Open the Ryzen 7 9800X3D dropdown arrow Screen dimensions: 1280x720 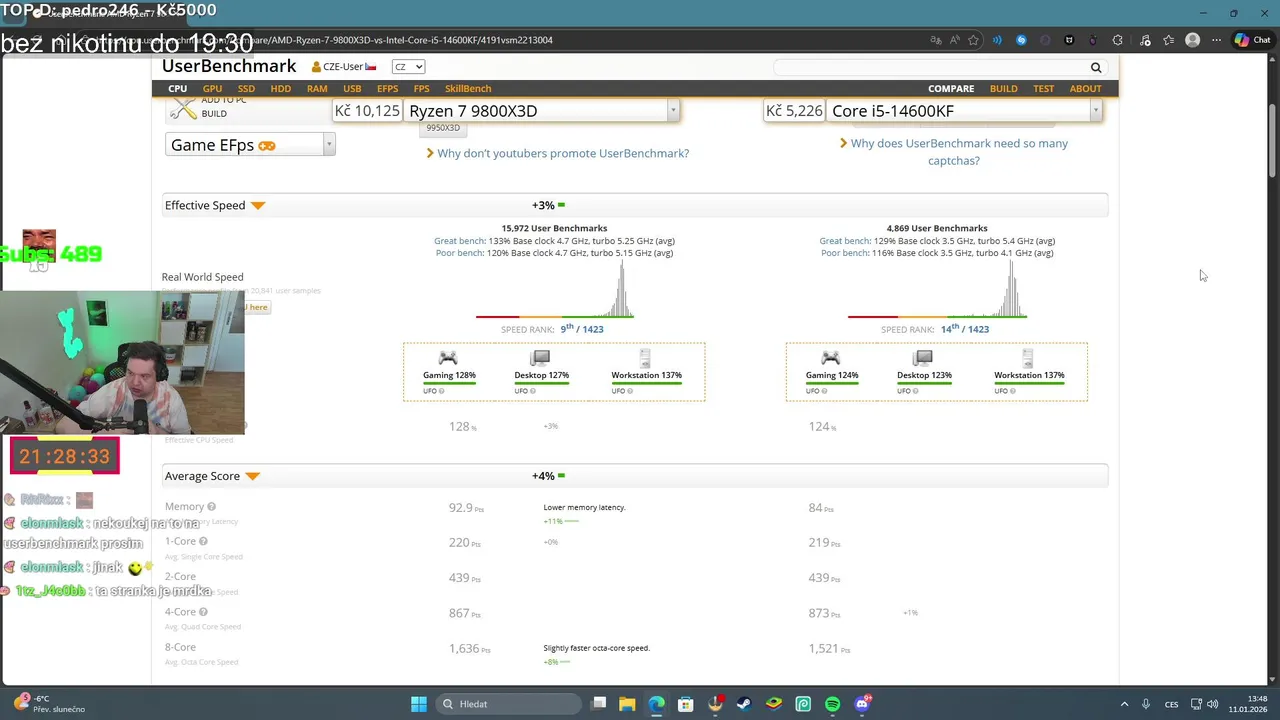pos(673,111)
